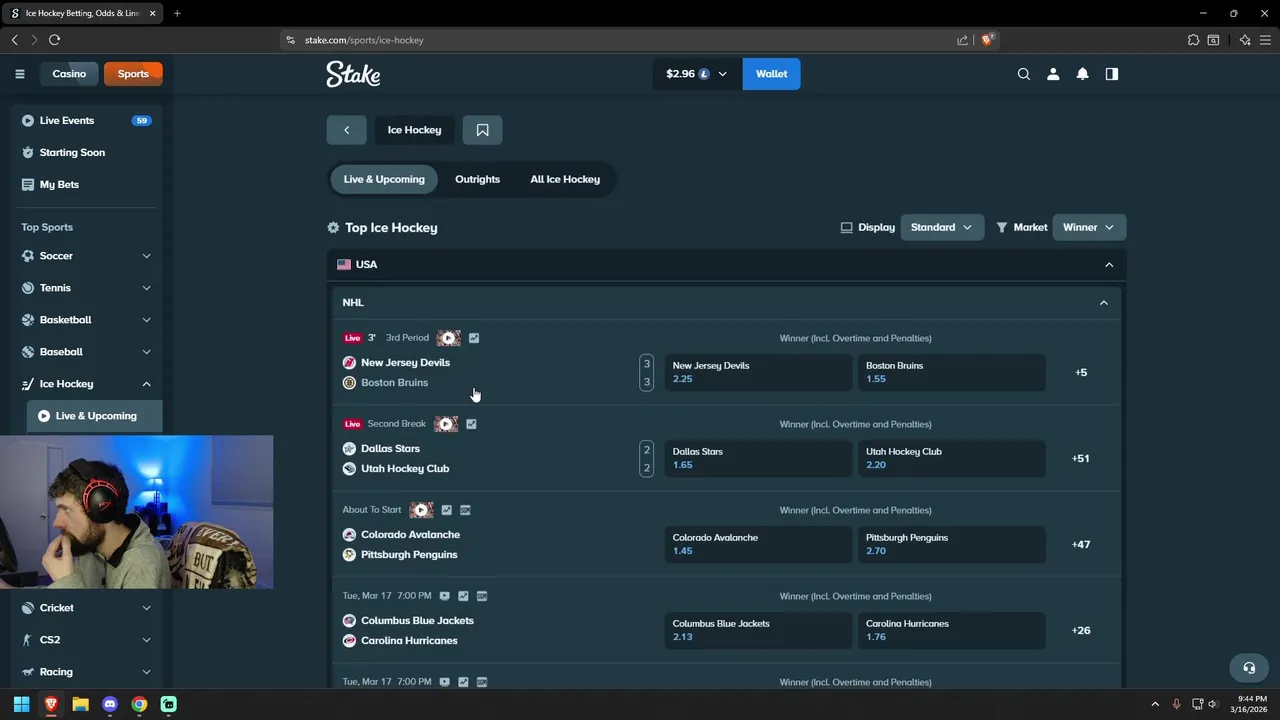Click the Stake logo
This screenshot has width=1280, height=720.
[353, 74]
